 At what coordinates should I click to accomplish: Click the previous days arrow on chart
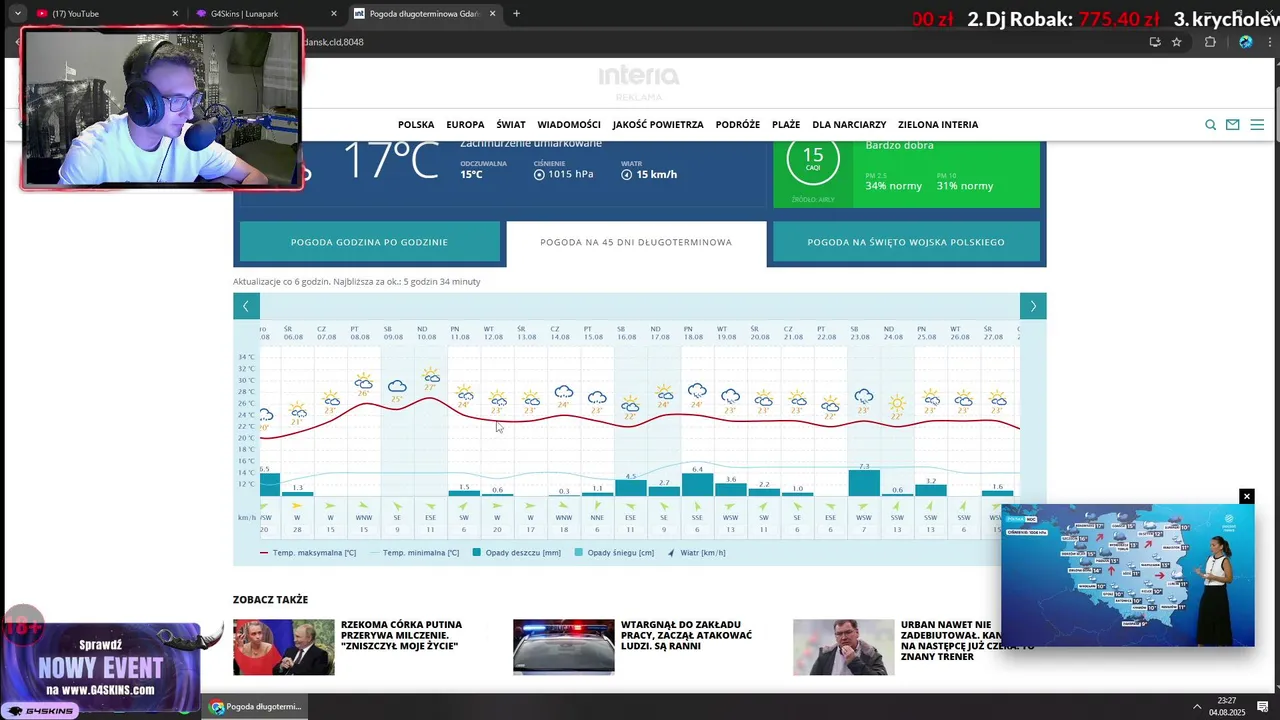tap(246, 306)
